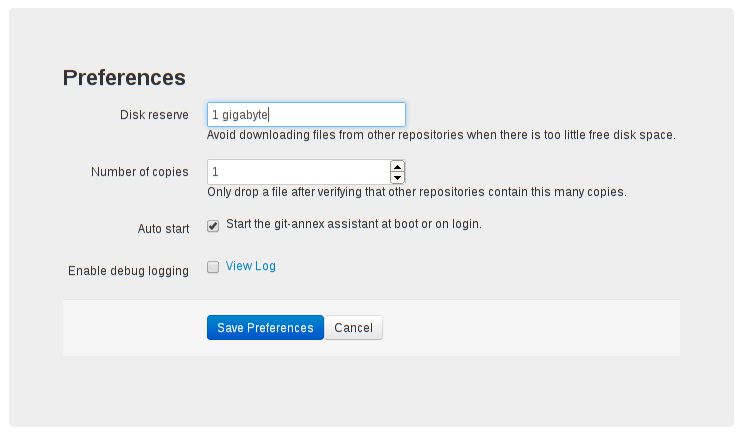The height and width of the screenshot is (433, 742).
Task: Click the 'Avoid downloading files' help text
Action: (x=442, y=135)
